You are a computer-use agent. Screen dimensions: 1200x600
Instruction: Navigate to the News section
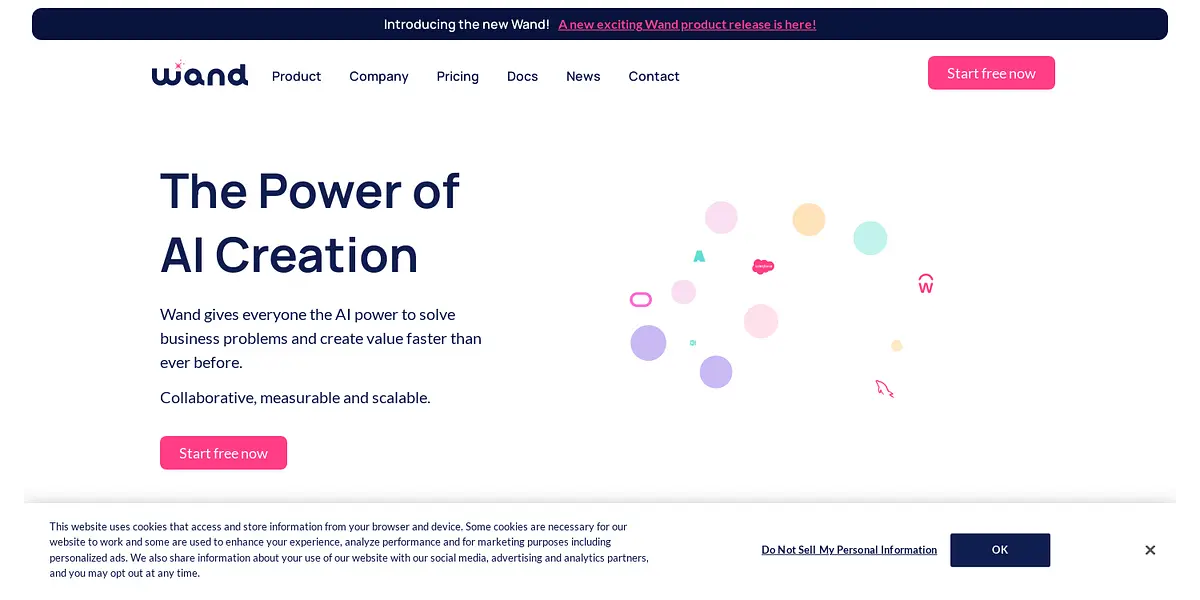click(x=583, y=76)
